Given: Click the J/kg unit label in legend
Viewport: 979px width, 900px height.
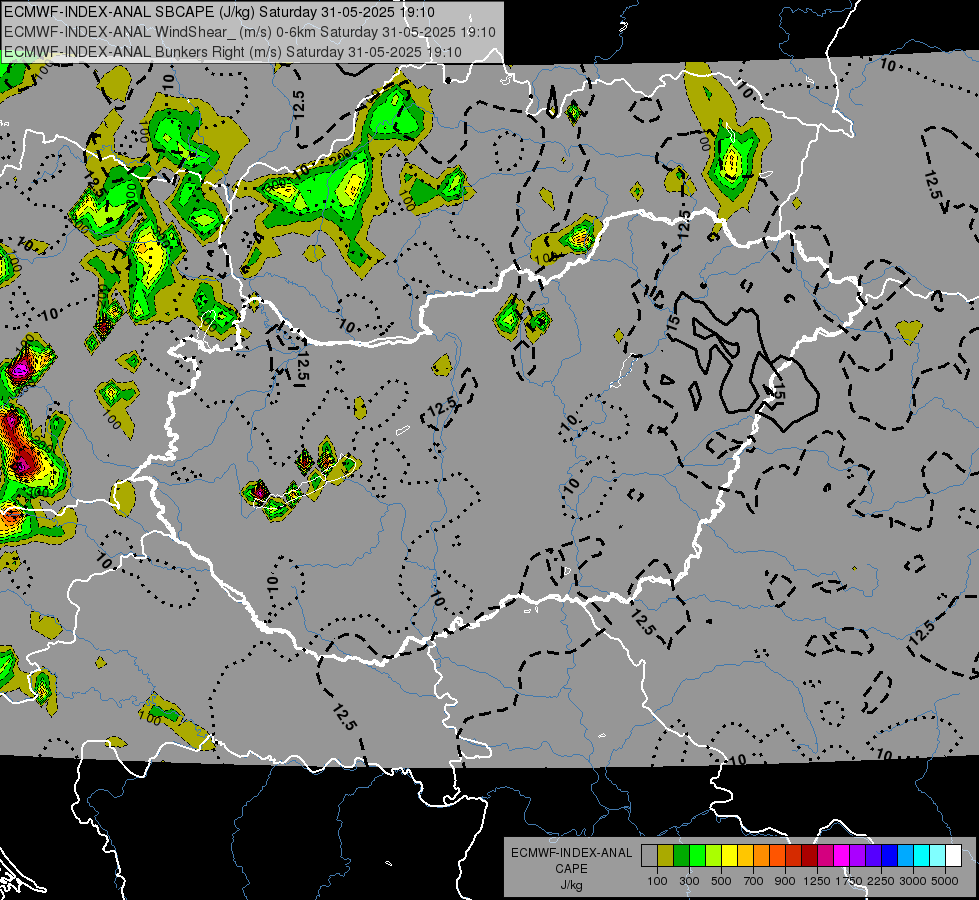Looking at the screenshot, I should point(571,885).
